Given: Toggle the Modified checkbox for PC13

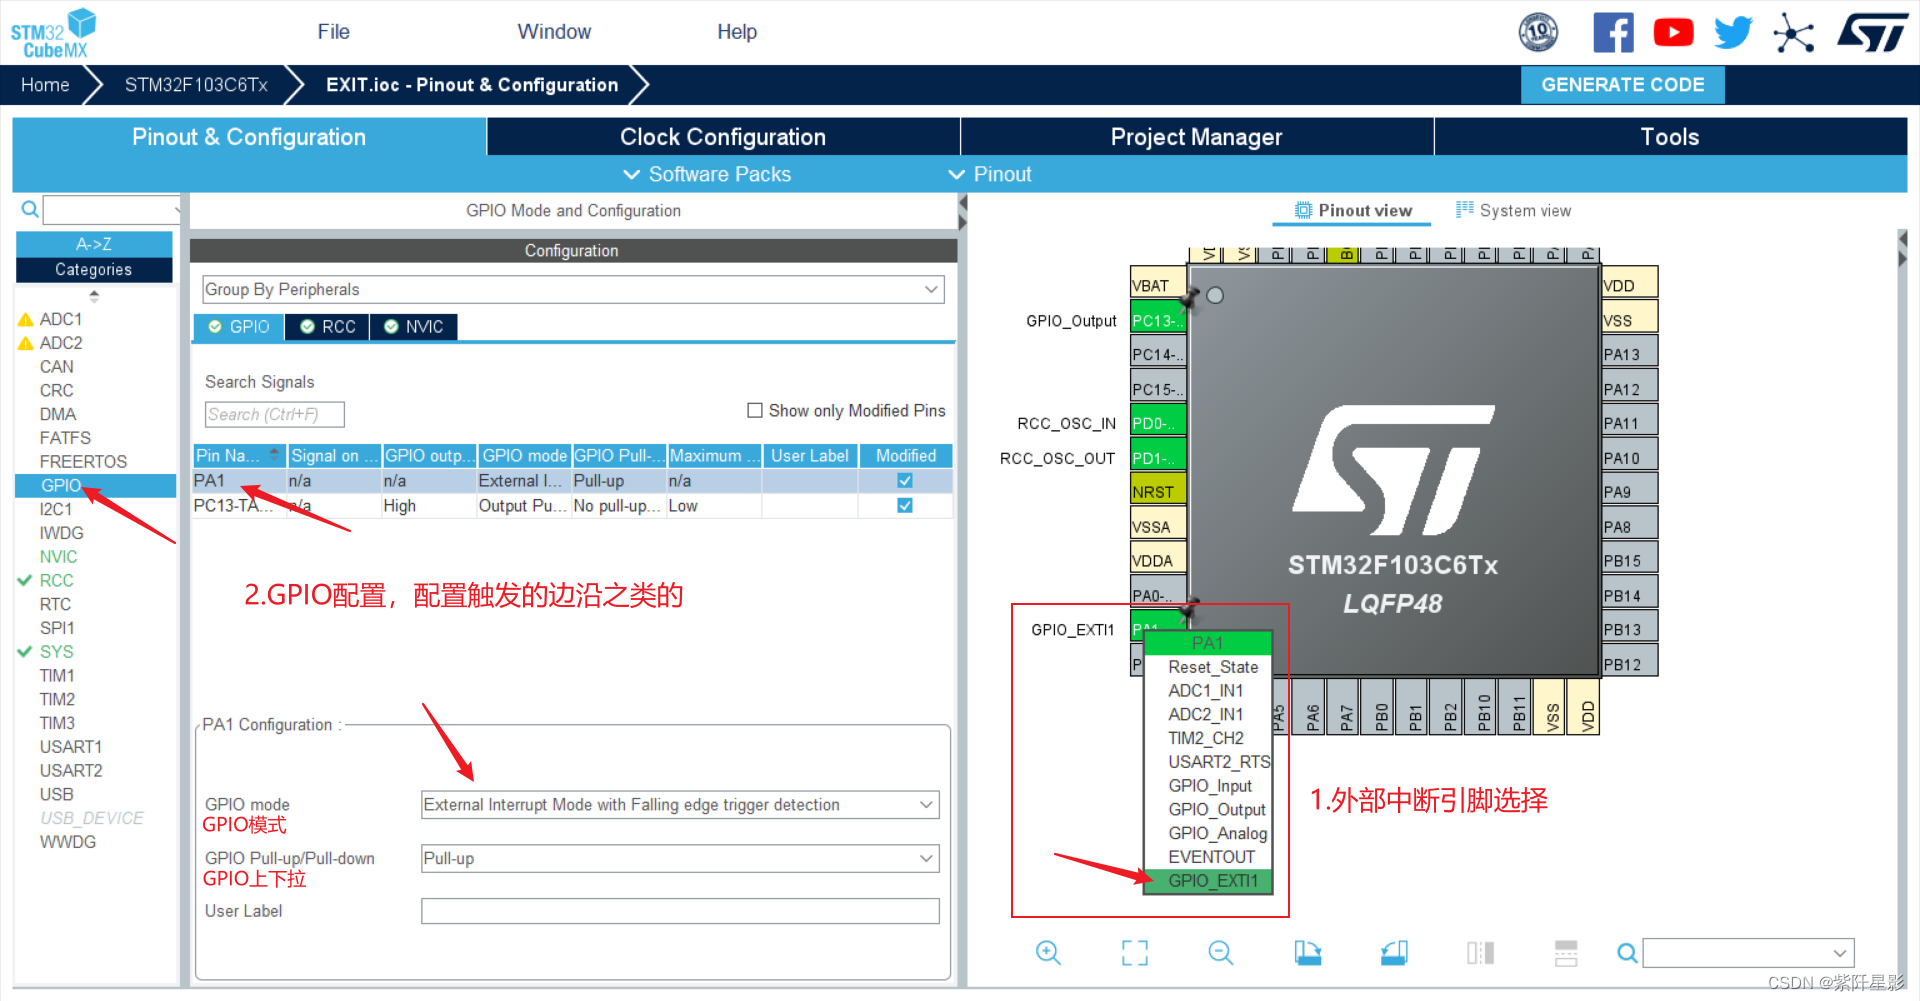Looking at the screenshot, I should [904, 506].
